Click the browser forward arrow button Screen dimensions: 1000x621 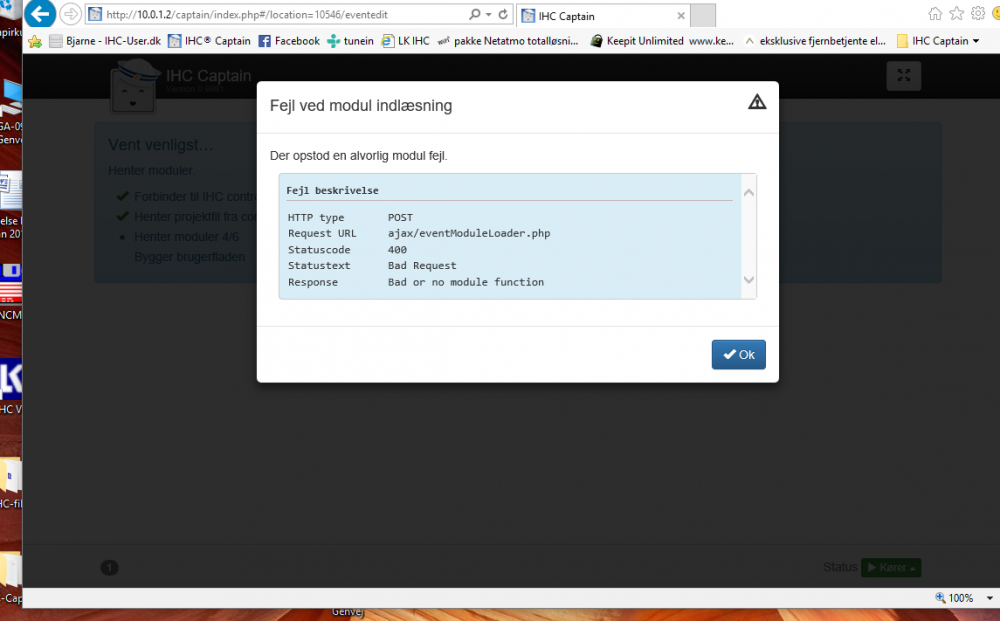[x=70, y=15]
